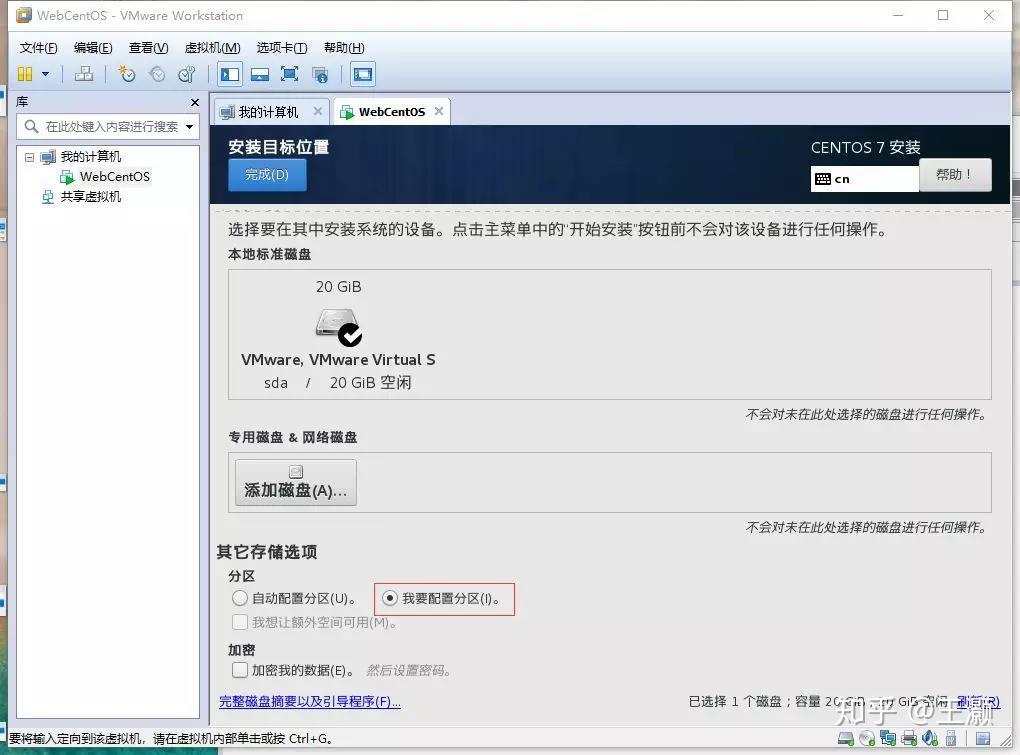Open 完整磁盘摘要以及引导程序(F) link
The height and width of the screenshot is (755, 1020).
pos(310,702)
